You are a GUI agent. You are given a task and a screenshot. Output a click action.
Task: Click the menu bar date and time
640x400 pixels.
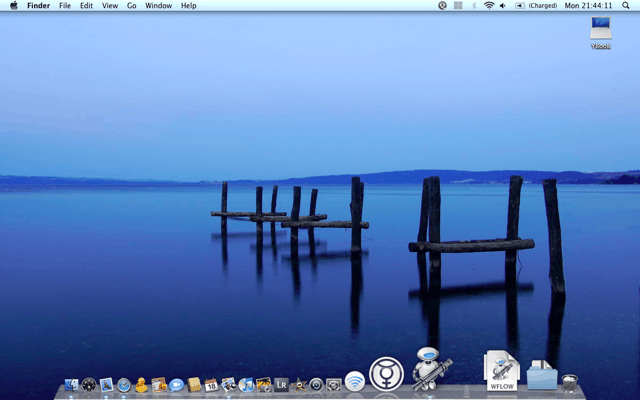589,6
